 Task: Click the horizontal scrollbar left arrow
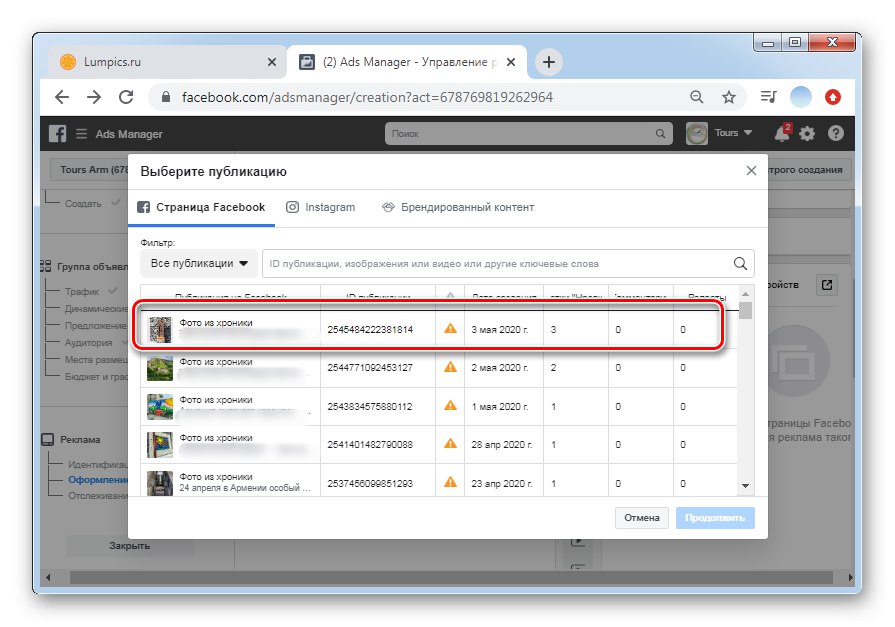(x=48, y=577)
